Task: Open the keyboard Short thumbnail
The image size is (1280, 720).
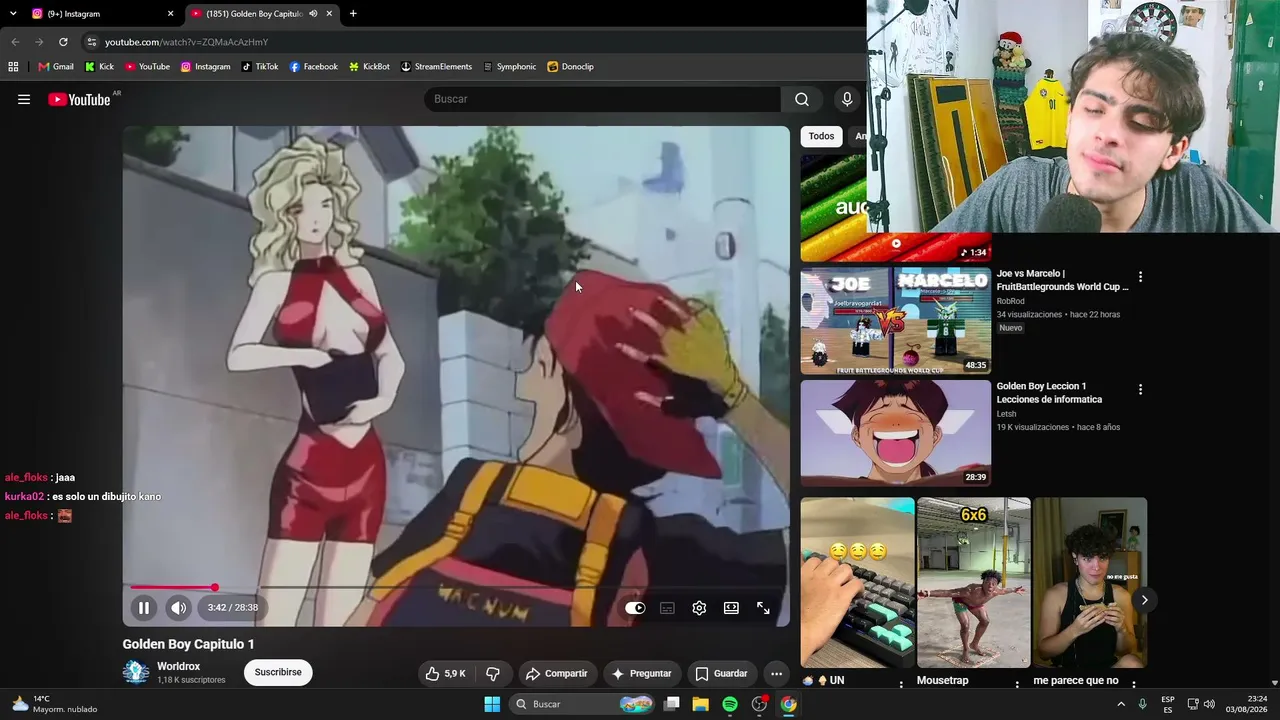Action: coord(858,583)
